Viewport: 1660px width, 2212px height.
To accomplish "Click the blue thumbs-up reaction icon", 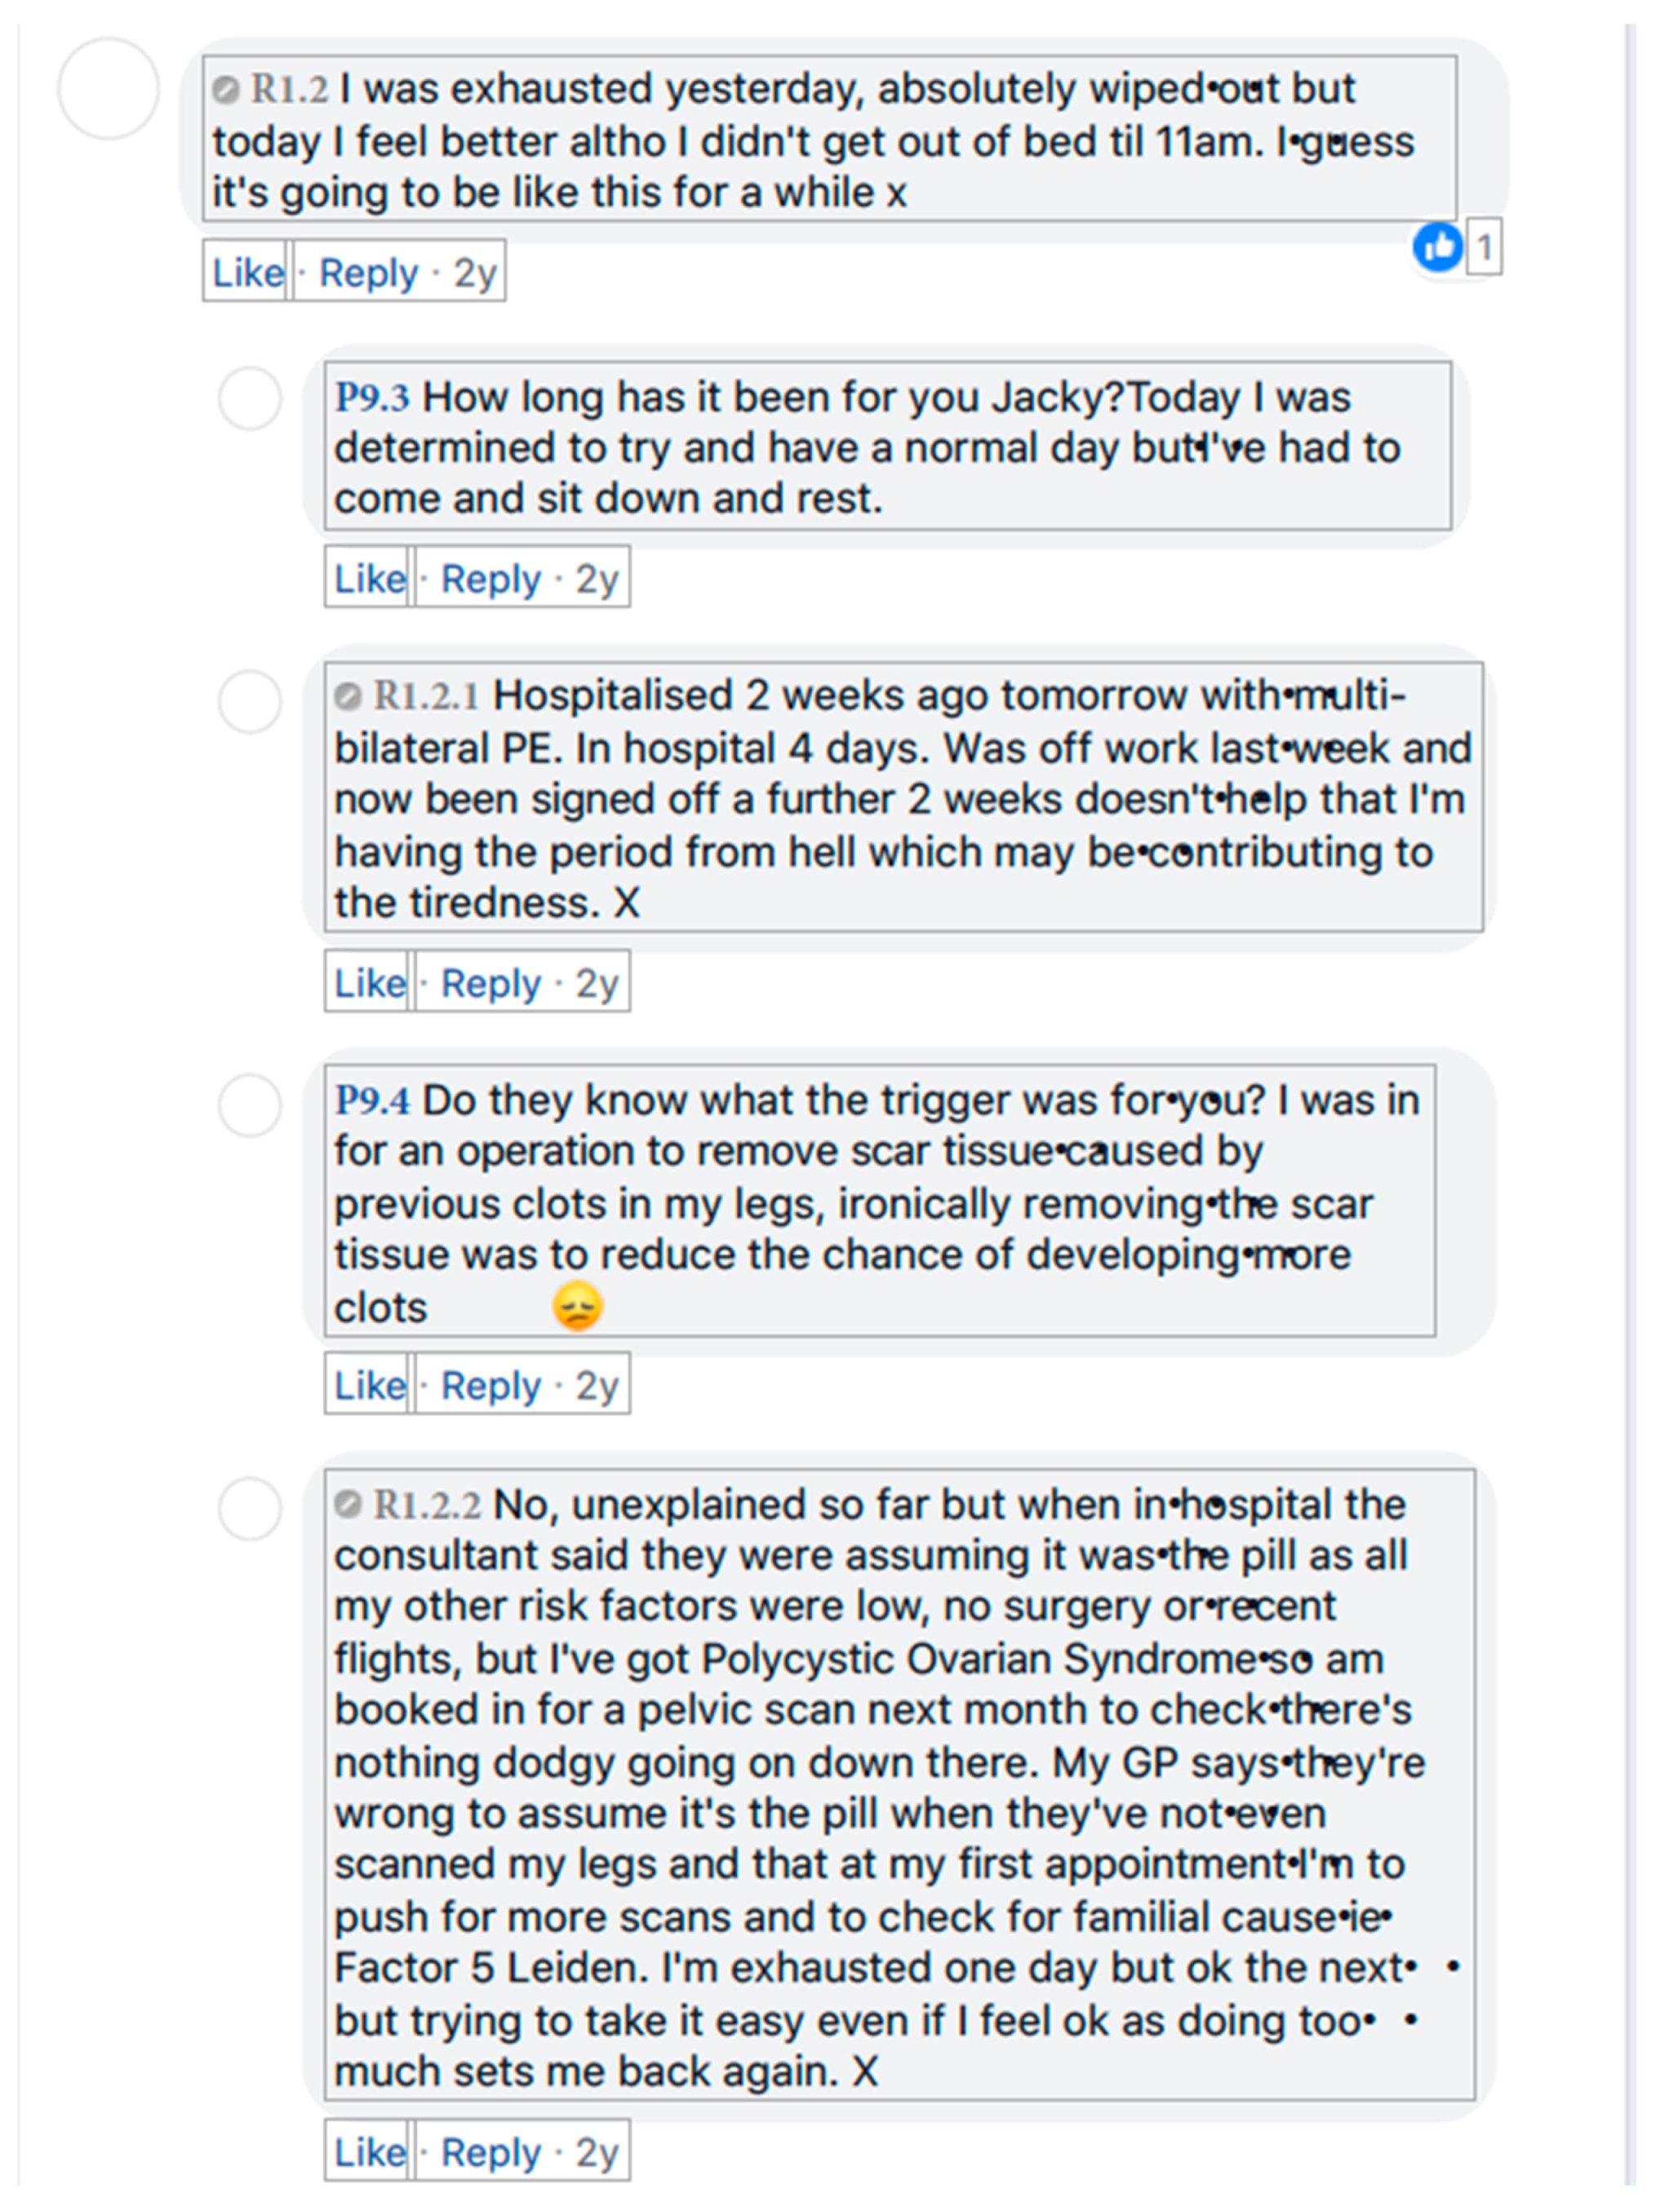I will click(1438, 246).
